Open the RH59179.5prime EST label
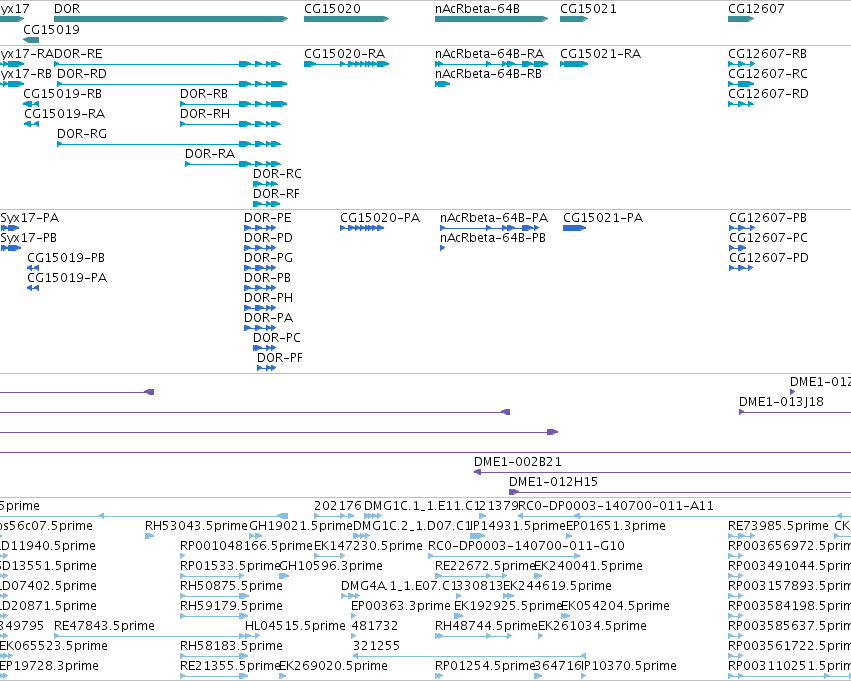Viewport: 851px width, 681px height. [x=231, y=606]
